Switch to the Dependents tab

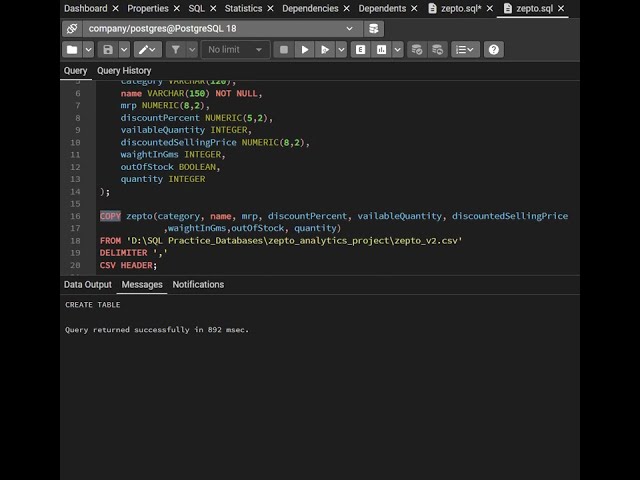(x=382, y=9)
